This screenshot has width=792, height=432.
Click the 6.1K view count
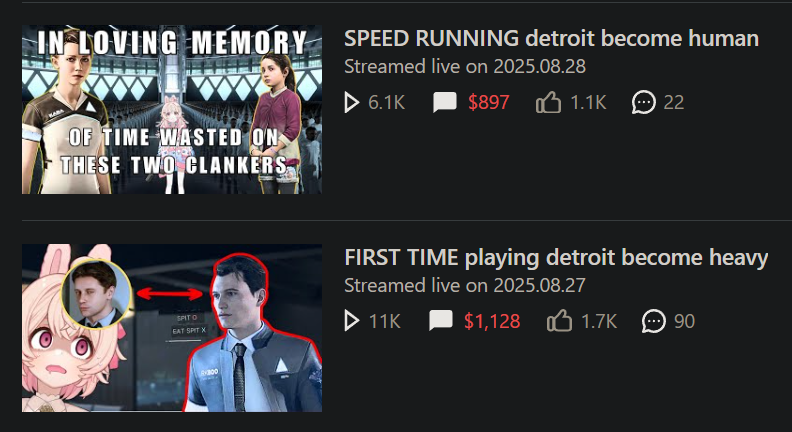tap(386, 103)
